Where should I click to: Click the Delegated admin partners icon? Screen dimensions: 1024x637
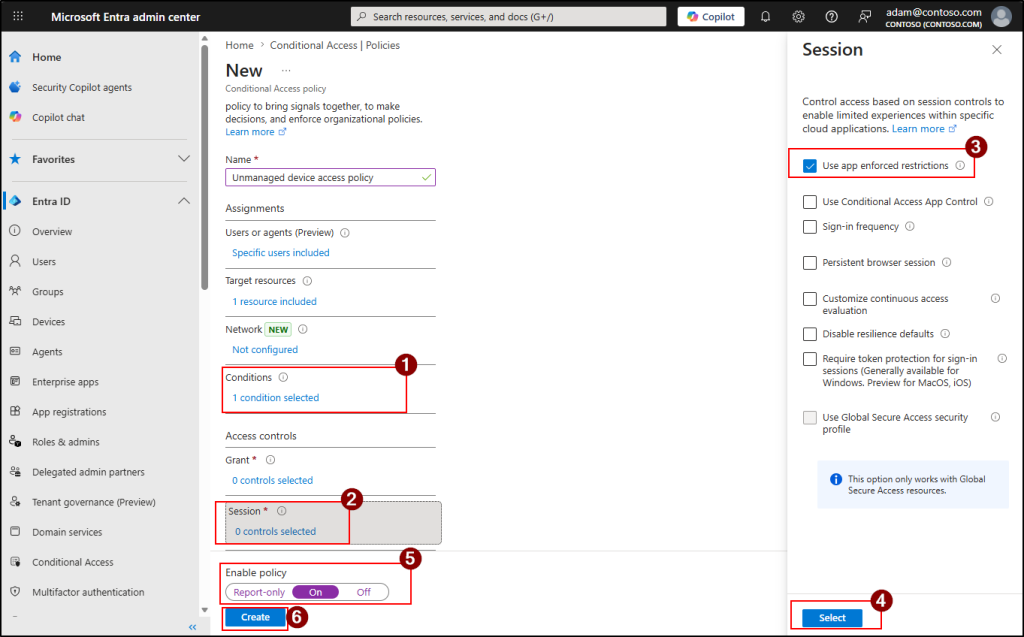click(15, 471)
